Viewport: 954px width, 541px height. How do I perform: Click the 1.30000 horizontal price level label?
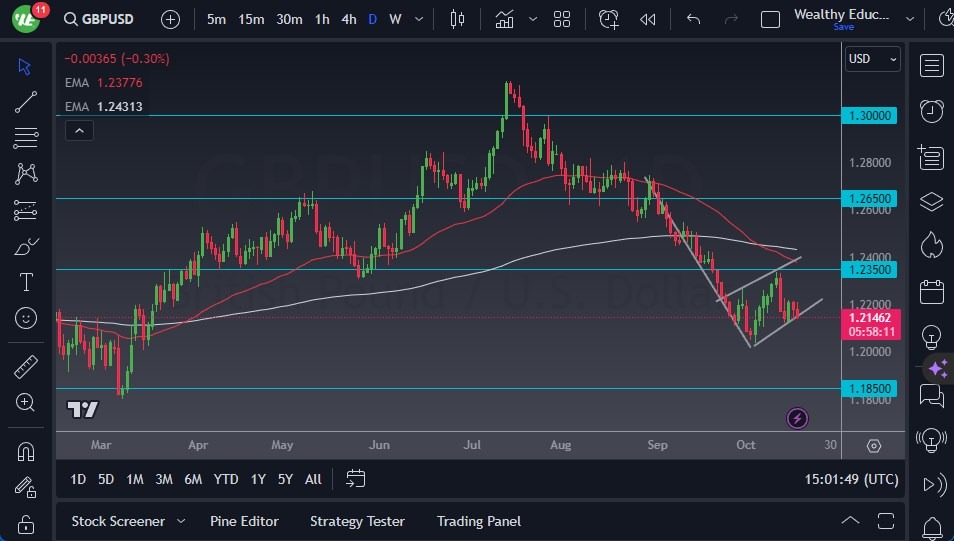pyautogui.click(x=868, y=115)
